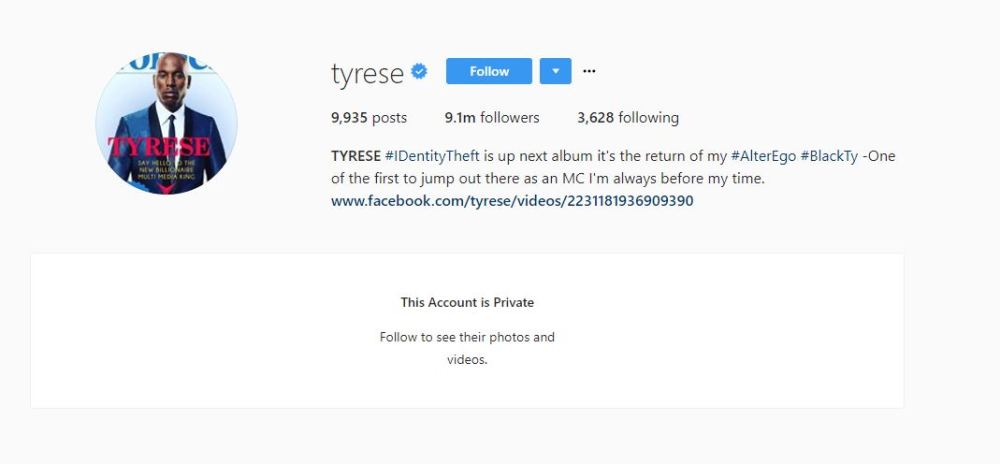The image size is (1000, 464).
Task: Visit the facebook.com/tyrese videos link
Action: (512, 201)
